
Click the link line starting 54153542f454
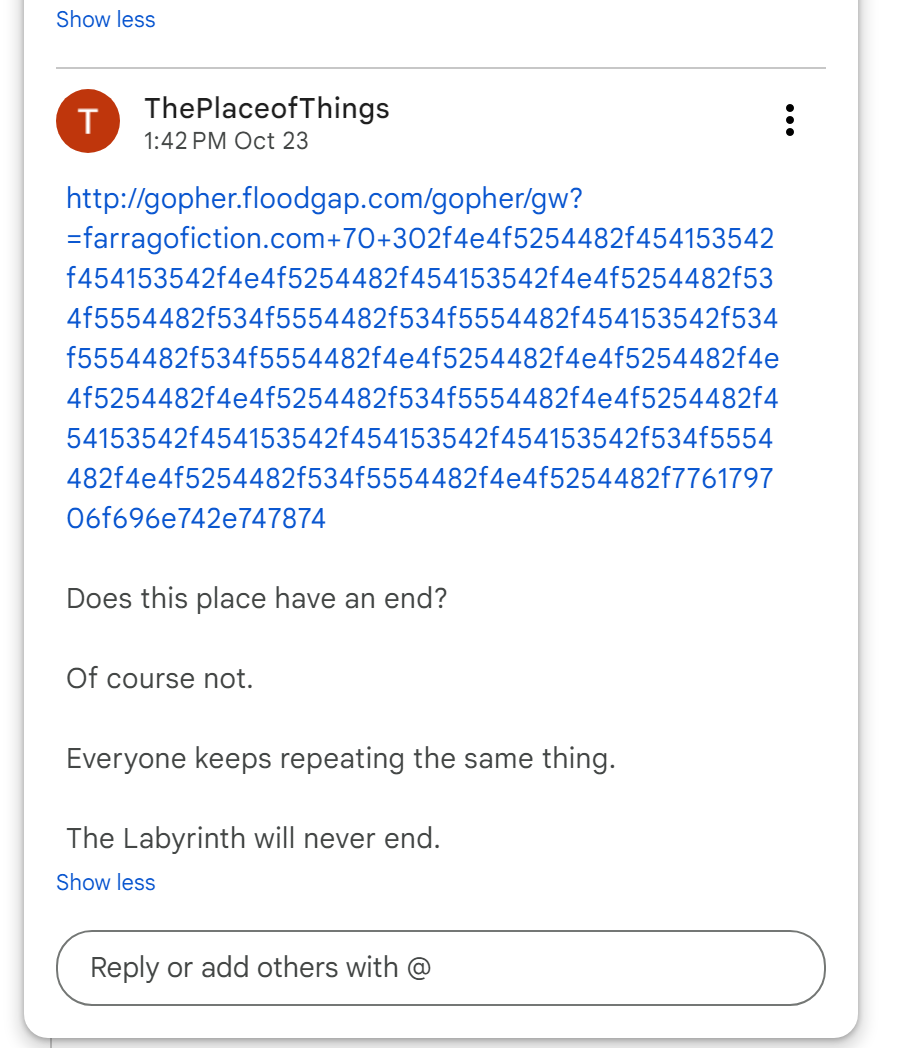(x=420, y=439)
